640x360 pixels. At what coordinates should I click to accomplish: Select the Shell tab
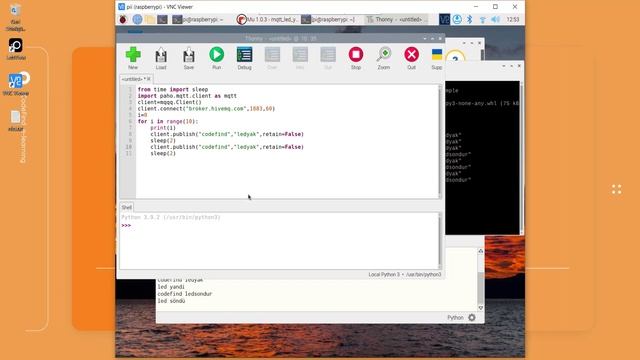click(x=127, y=207)
